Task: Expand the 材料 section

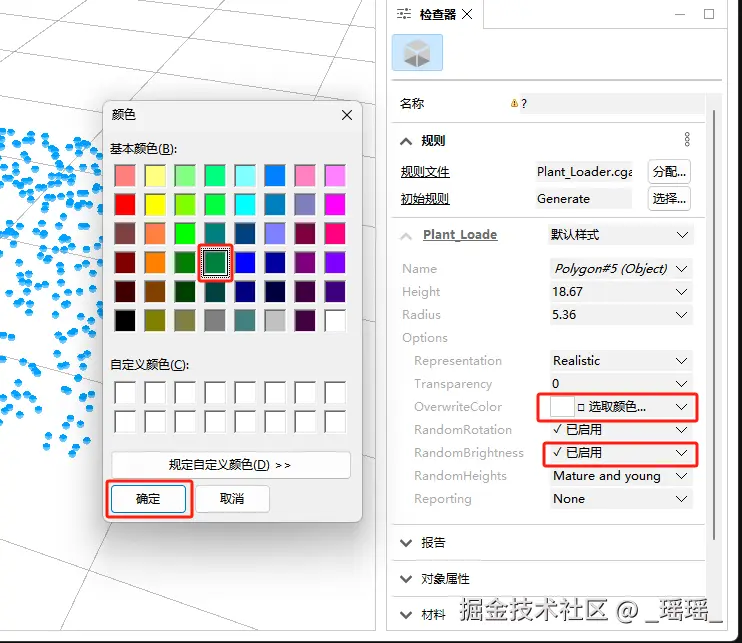Action: pos(406,615)
